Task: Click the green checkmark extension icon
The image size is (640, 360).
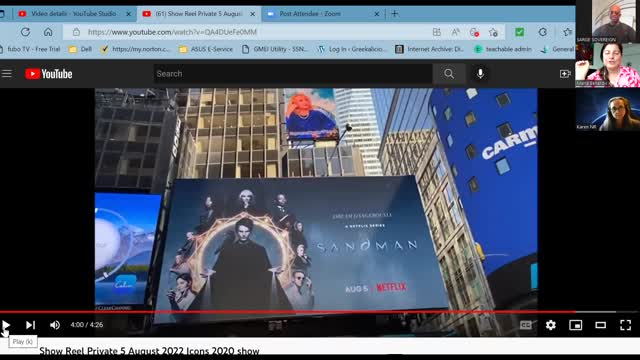Action: (520, 32)
